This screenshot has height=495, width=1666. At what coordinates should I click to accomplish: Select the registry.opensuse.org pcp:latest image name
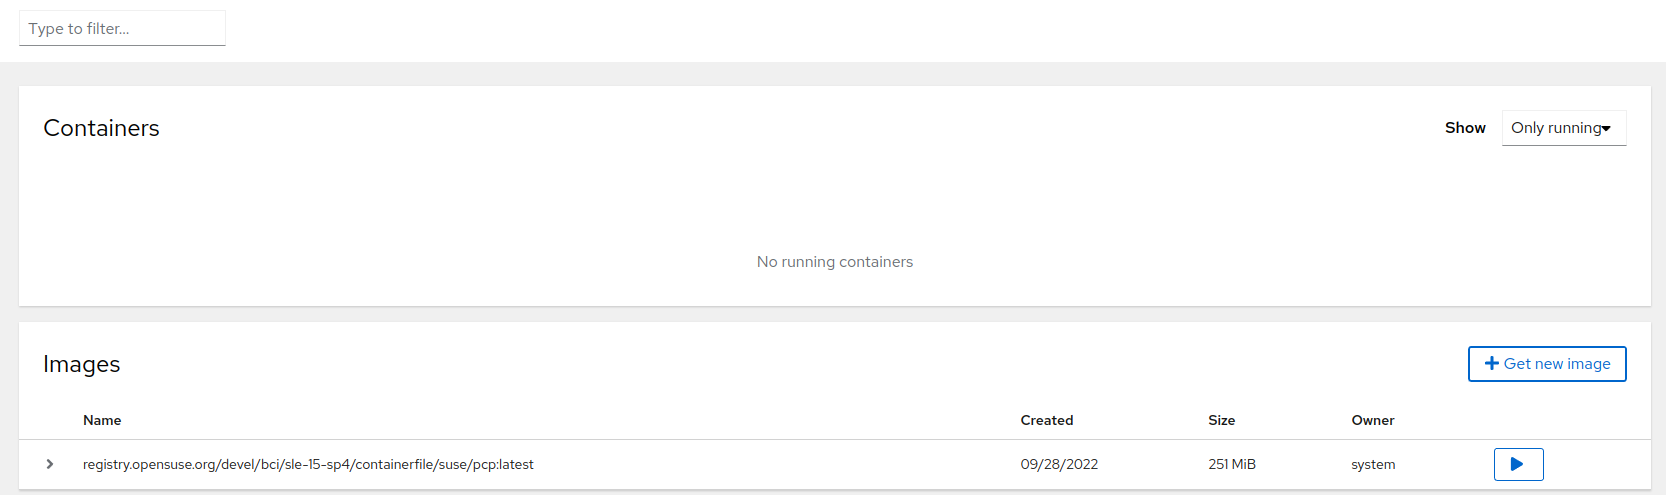tap(308, 464)
